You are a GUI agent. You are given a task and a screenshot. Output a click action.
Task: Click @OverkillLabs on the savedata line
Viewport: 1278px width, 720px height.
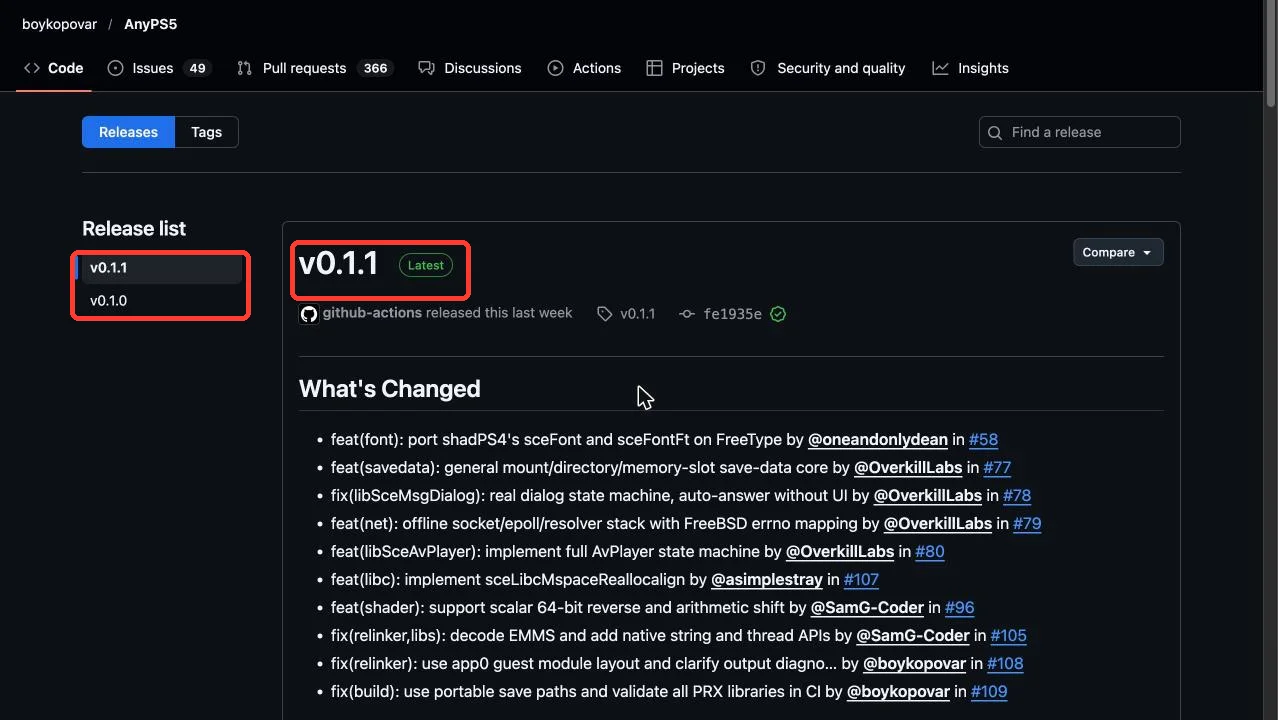click(908, 467)
